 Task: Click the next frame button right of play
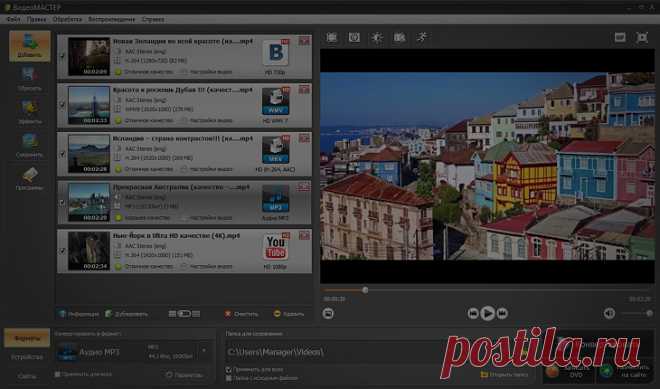(502, 313)
